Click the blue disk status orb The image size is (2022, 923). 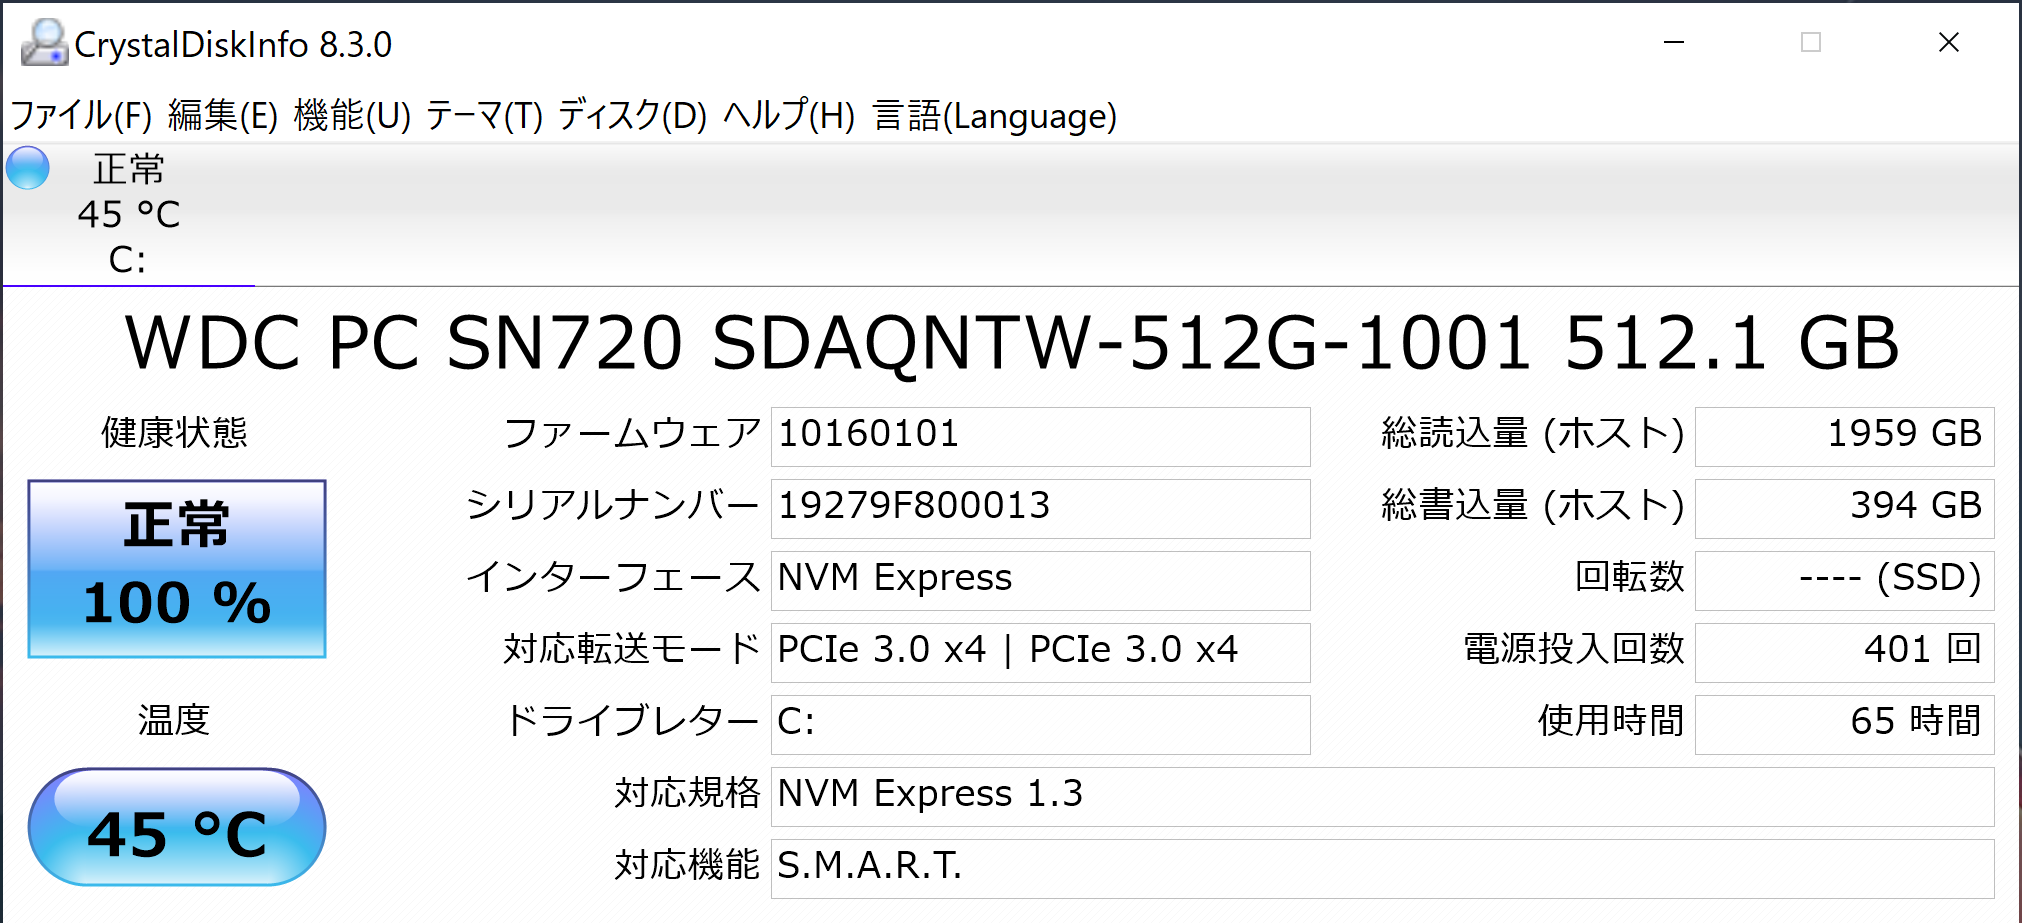point(28,168)
